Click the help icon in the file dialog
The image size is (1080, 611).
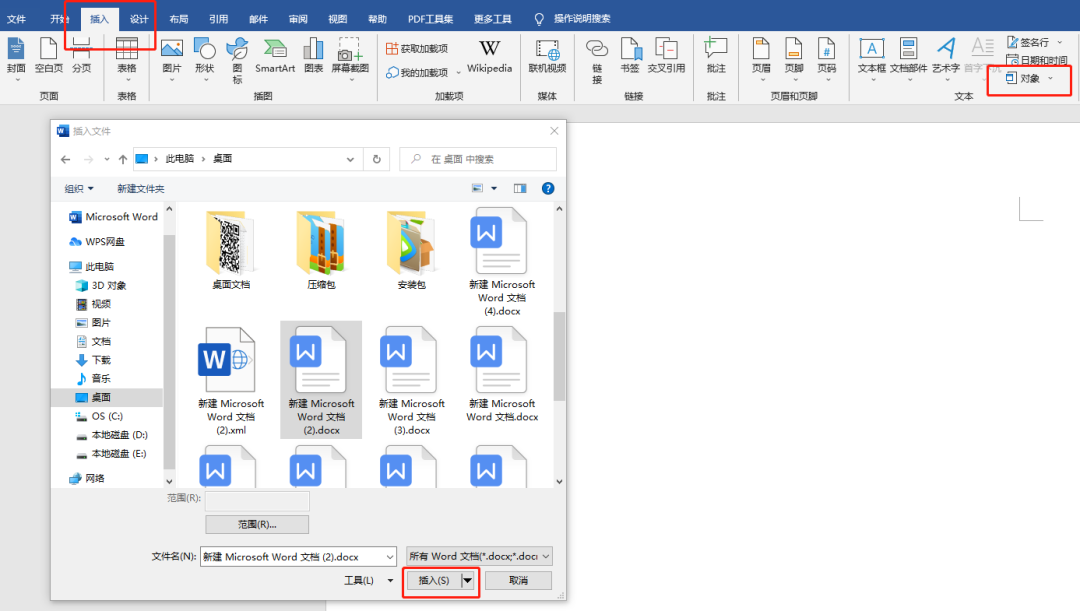pyautogui.click(x=548, y=188)
